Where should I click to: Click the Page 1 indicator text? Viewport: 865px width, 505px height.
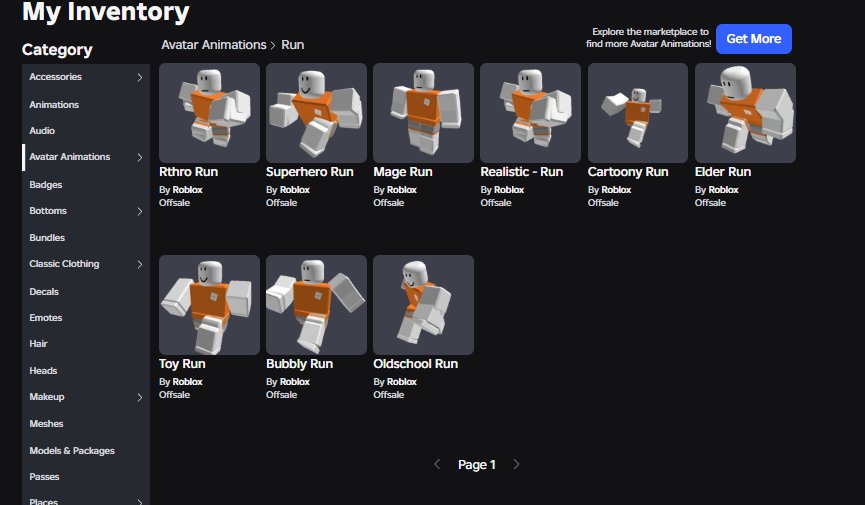[477, 465]
